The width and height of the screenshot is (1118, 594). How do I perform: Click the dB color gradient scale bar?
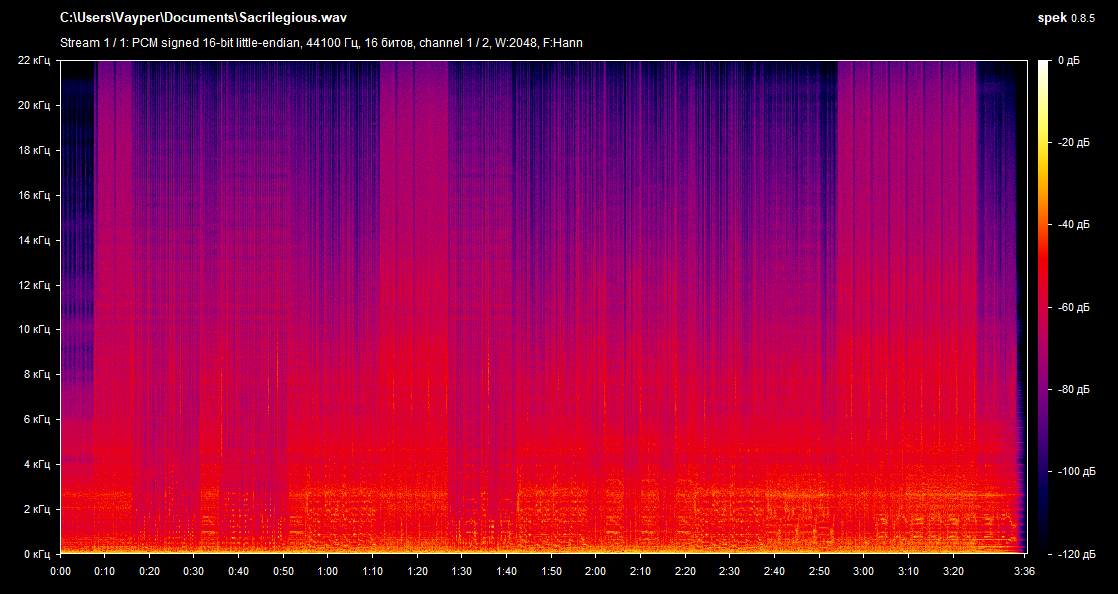coord(1044,307)
